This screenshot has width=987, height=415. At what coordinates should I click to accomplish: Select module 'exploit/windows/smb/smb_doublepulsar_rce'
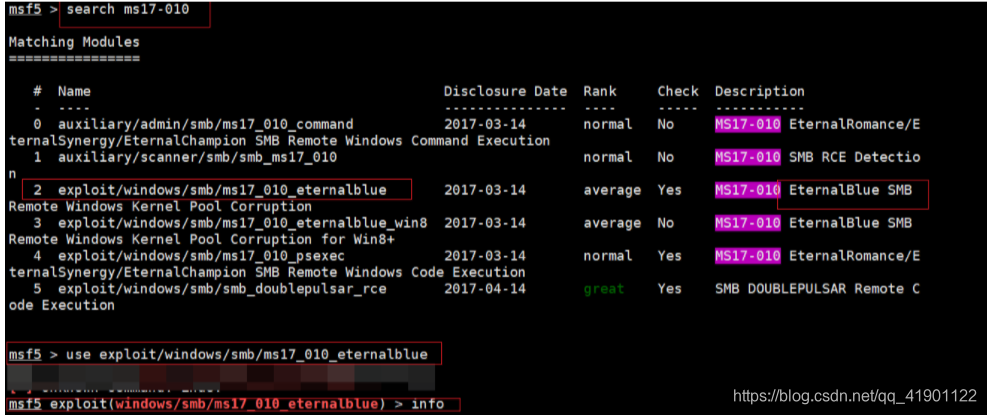pos(222,288)
